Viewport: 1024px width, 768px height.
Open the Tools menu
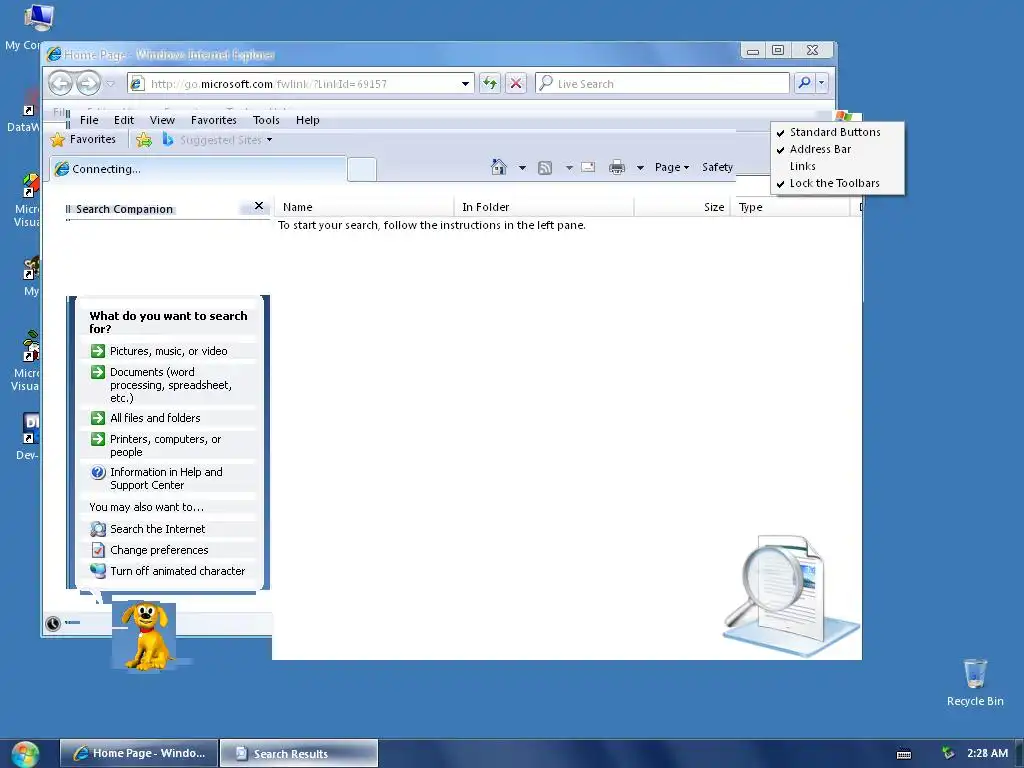tap(266, 120)
